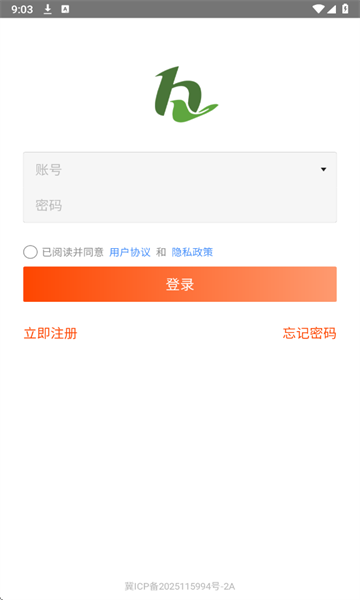This screenshot has height=600, width=360.
Task: Tap the letter A keyboard icon in status bar
Action: (x=65, y=9)
